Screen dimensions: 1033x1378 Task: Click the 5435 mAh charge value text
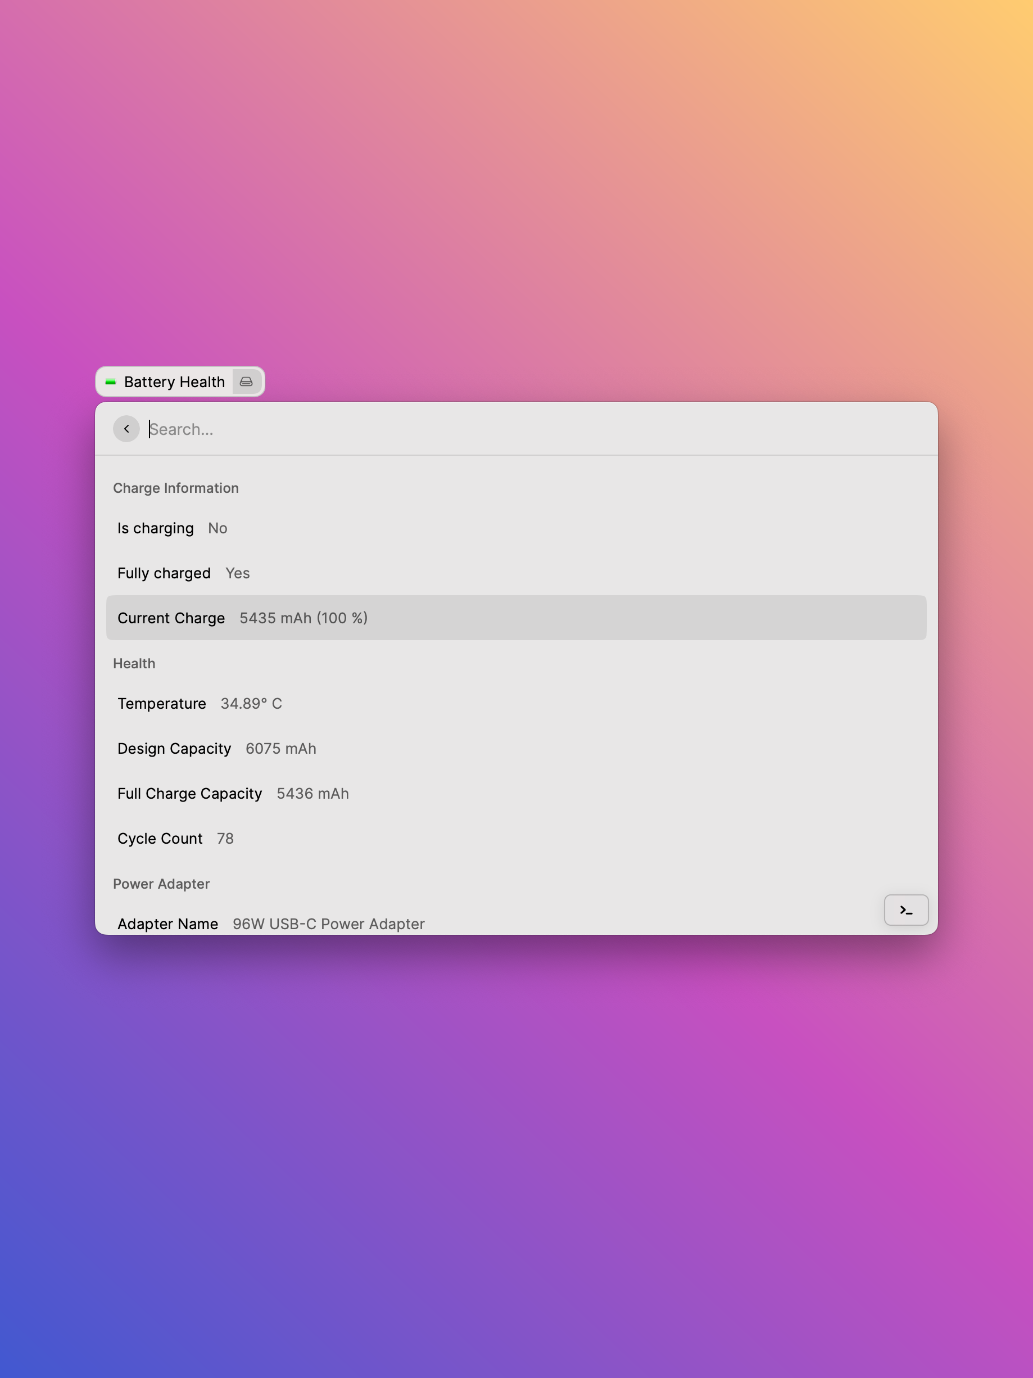(303, 617)
